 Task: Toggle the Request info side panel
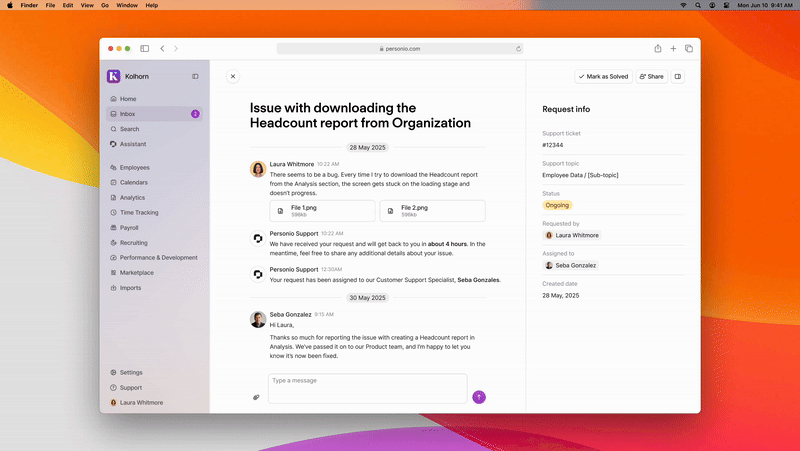(x=678, y=76)
